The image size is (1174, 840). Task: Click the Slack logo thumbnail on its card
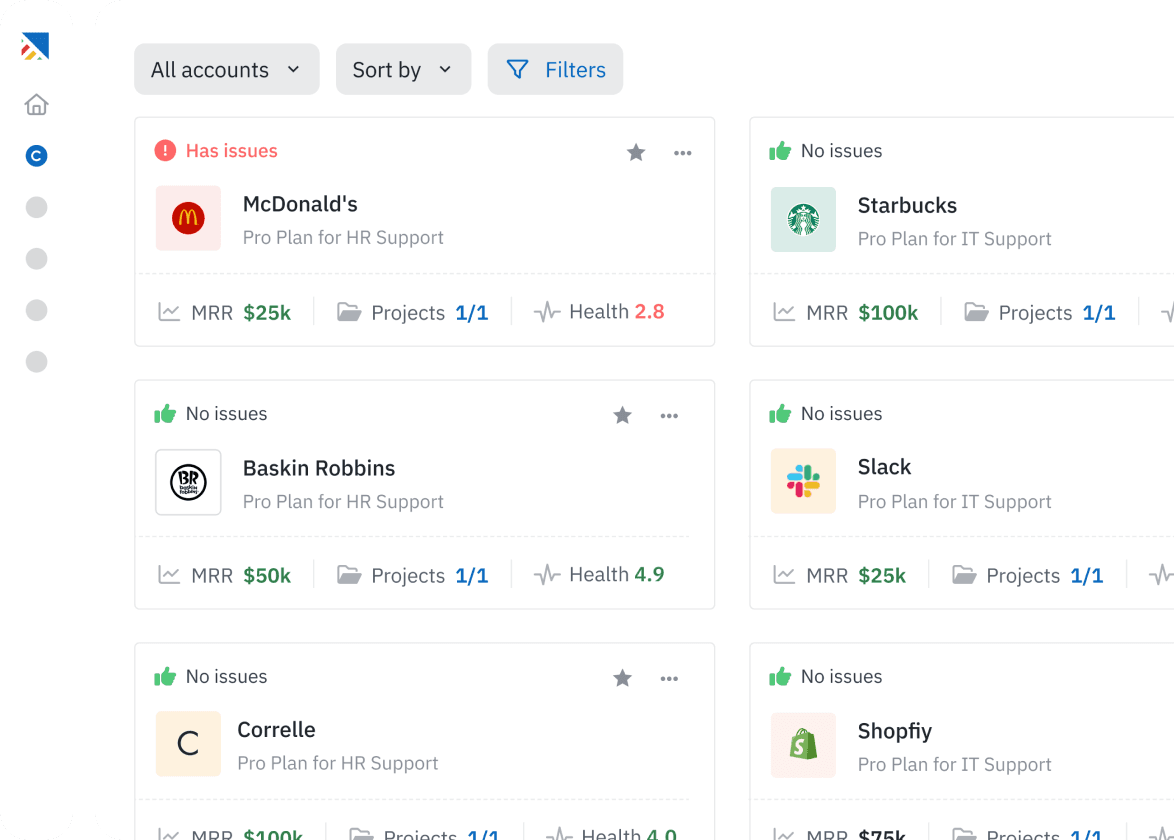(803, 481)
